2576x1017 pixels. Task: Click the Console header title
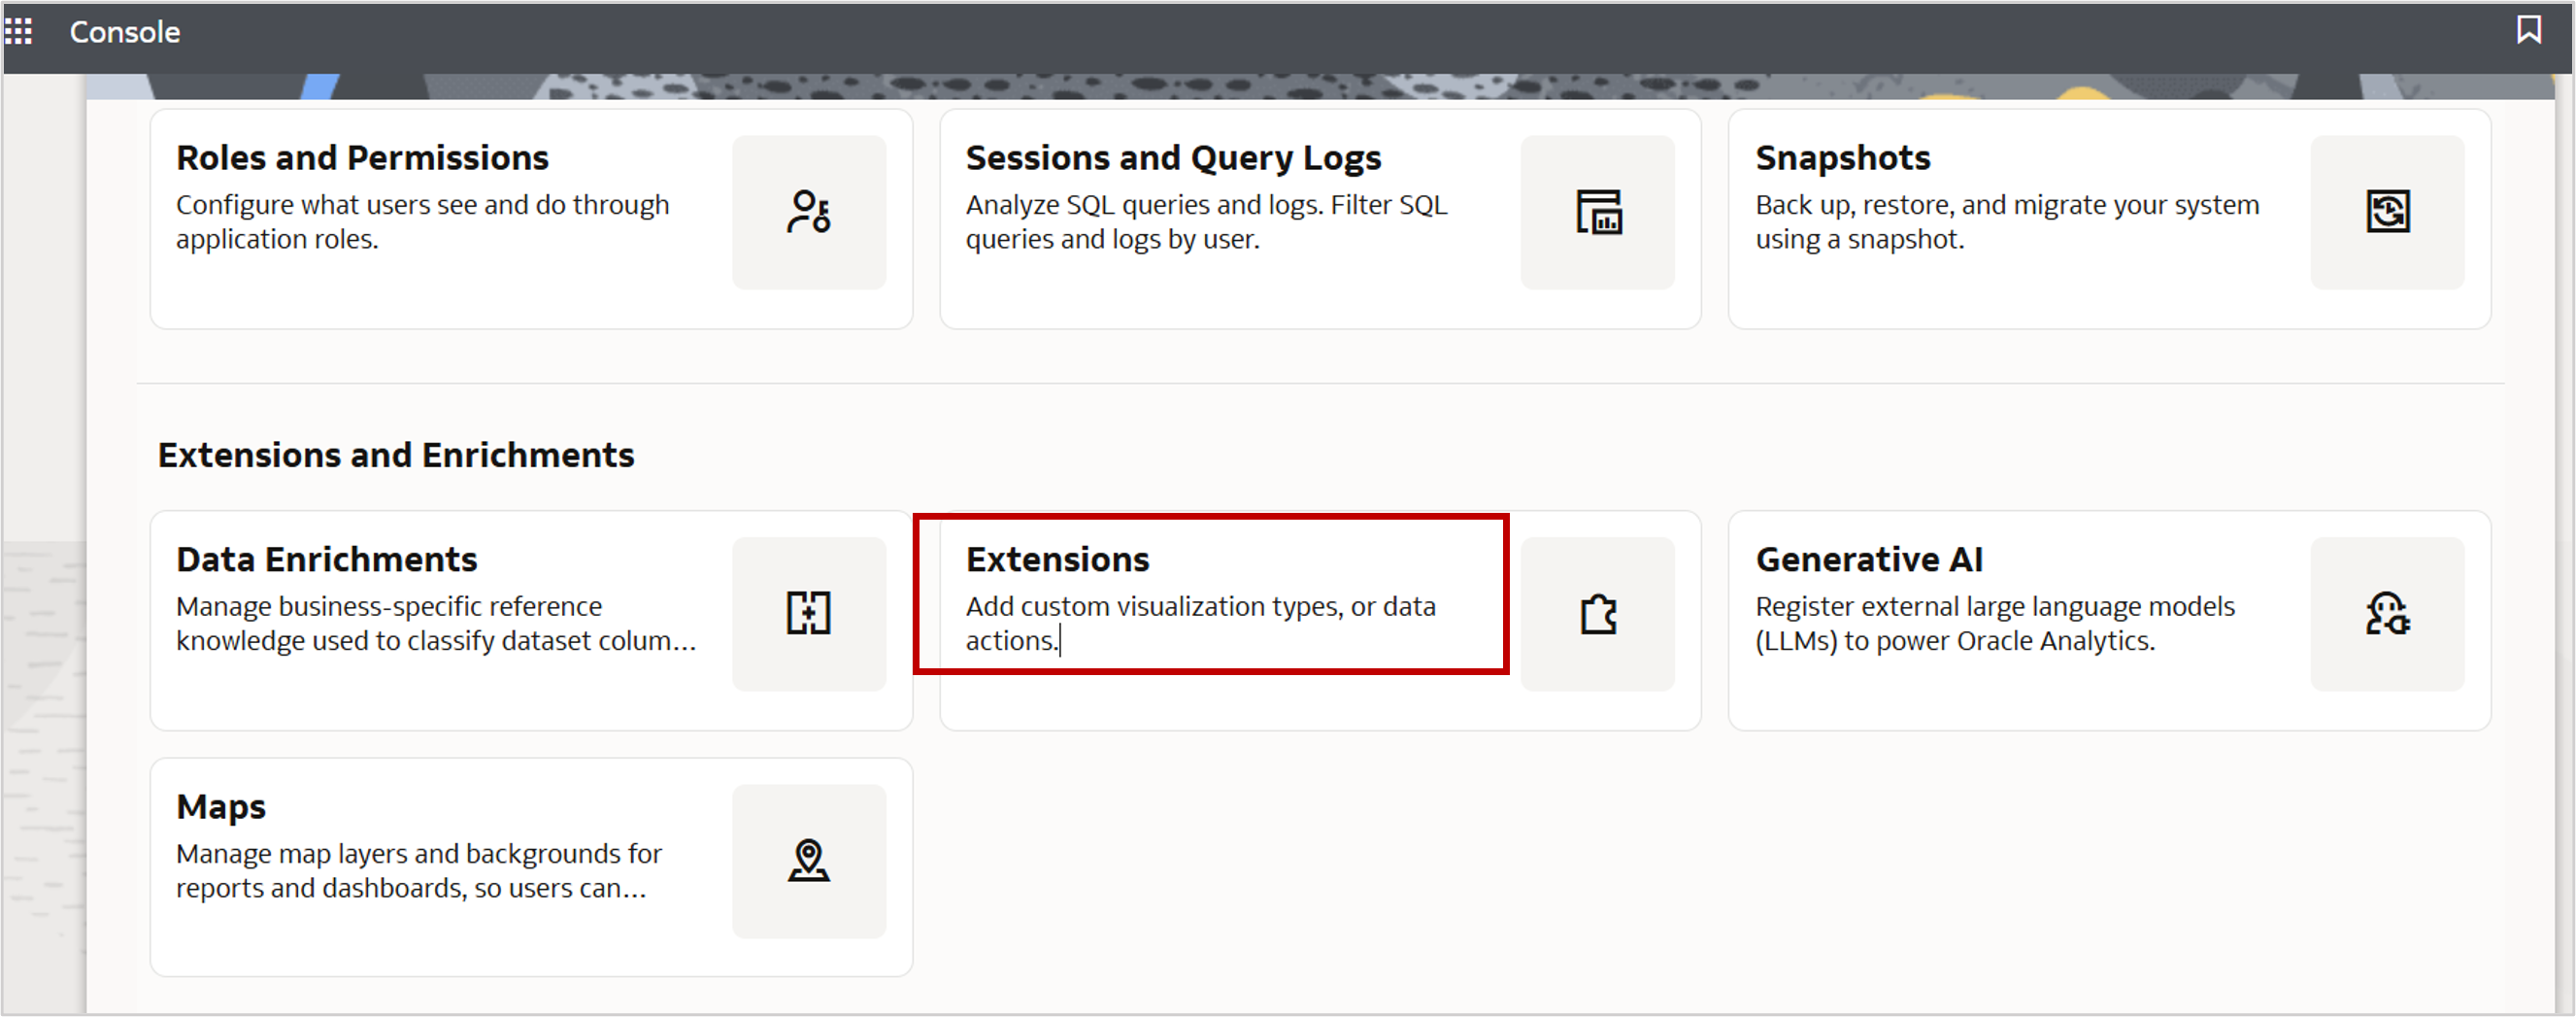click(x=124, y=31)
